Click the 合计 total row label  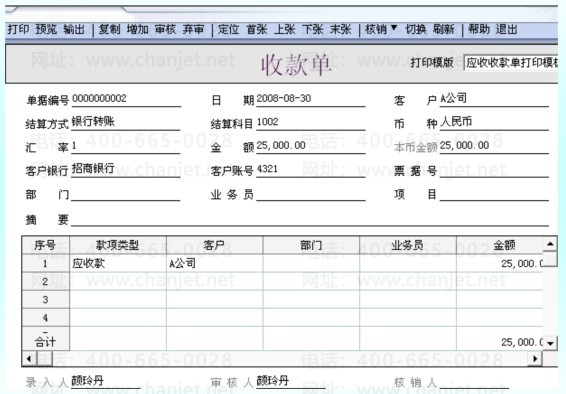click(x=45, y=341)
